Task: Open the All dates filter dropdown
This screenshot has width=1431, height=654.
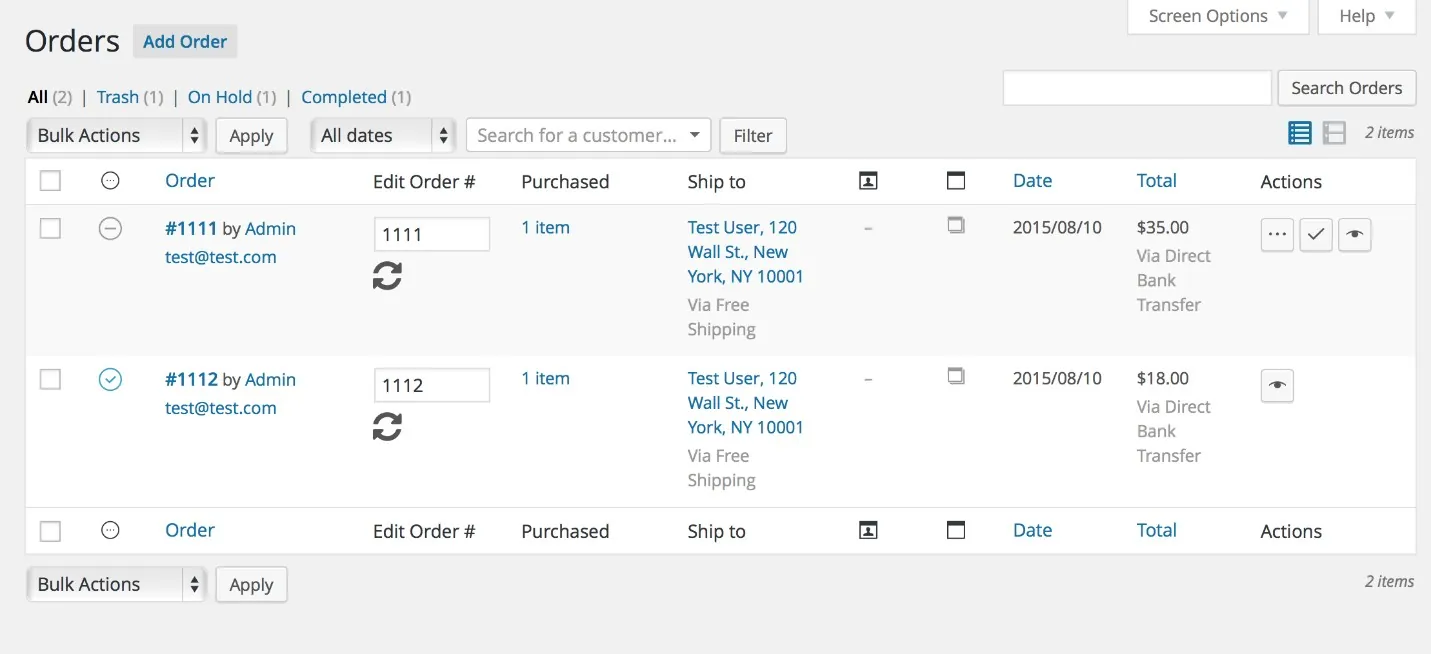Action: 383,134
